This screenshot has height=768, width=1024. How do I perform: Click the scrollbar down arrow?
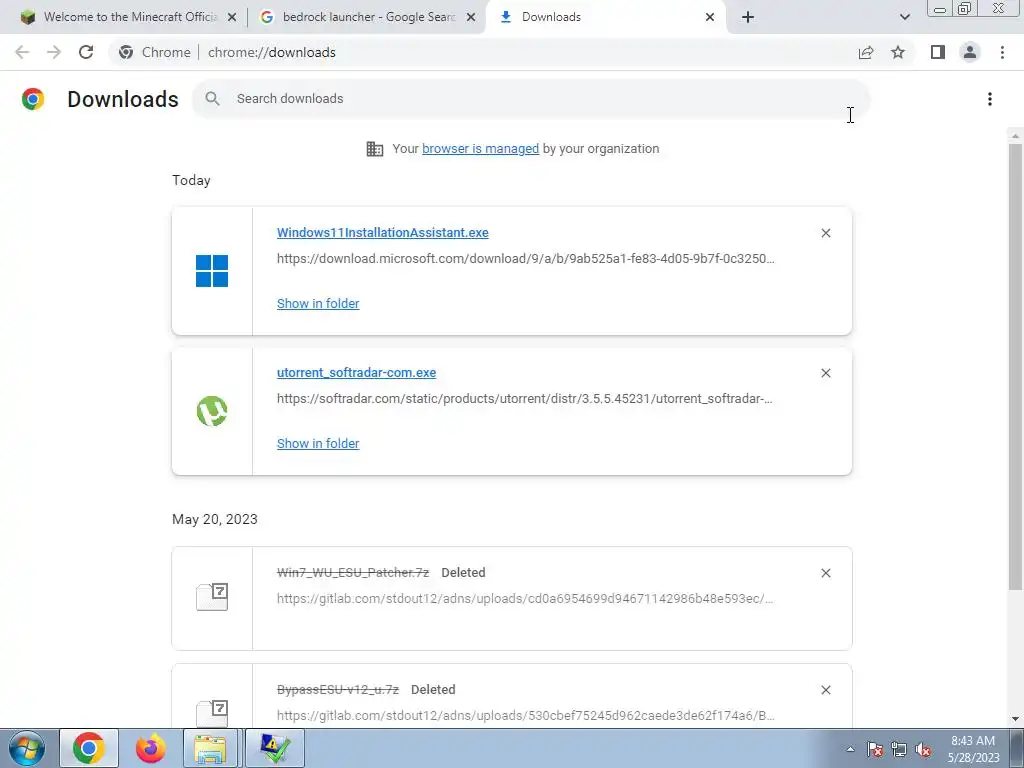pyautogui.click(x=1015, y=719)
